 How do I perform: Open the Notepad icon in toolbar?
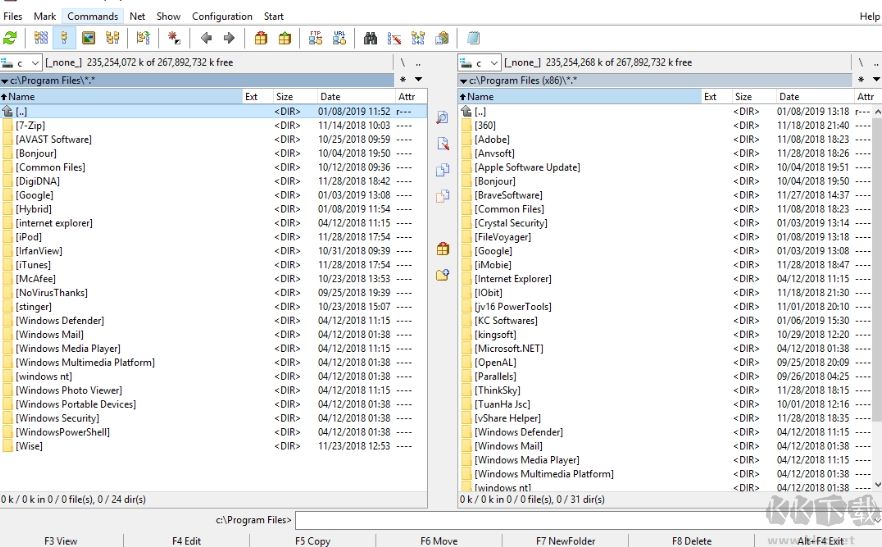click(x=473, y=38)
